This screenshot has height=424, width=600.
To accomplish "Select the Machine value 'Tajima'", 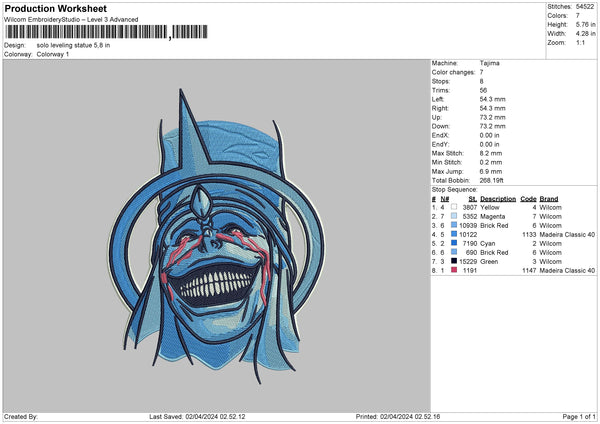I will click(x=489, y=64).
